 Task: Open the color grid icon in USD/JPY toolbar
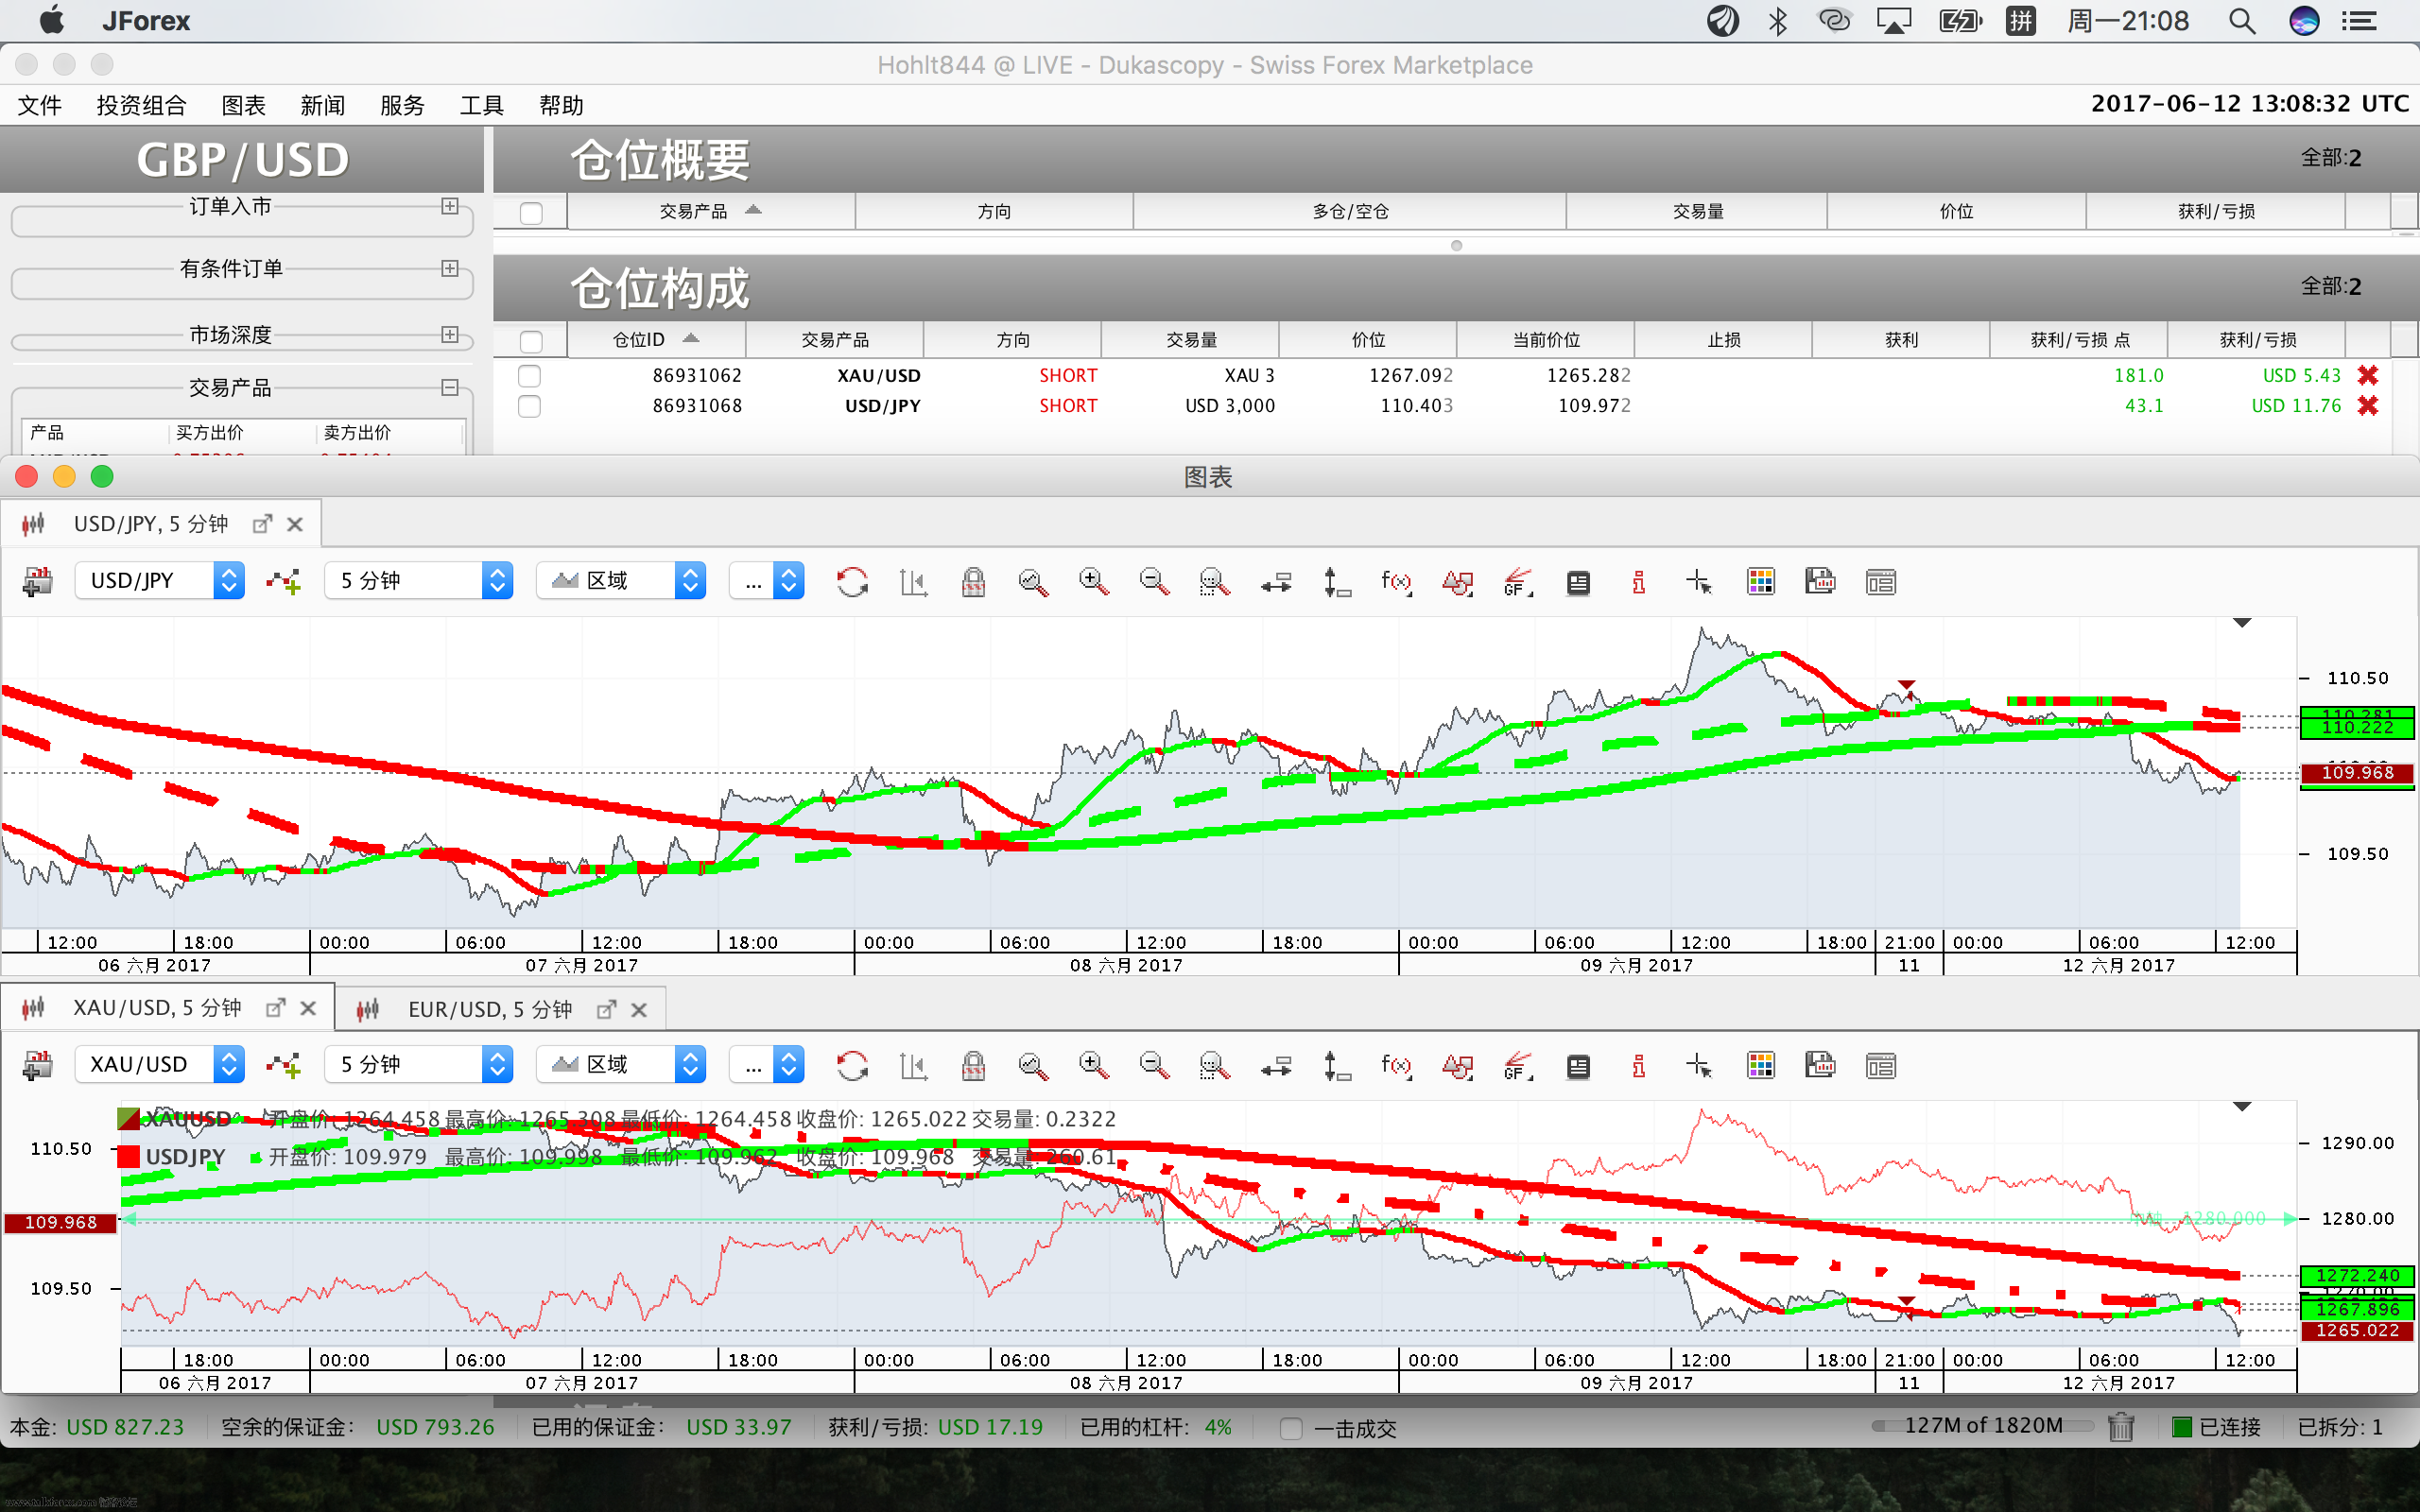(x=1760, y=581)
